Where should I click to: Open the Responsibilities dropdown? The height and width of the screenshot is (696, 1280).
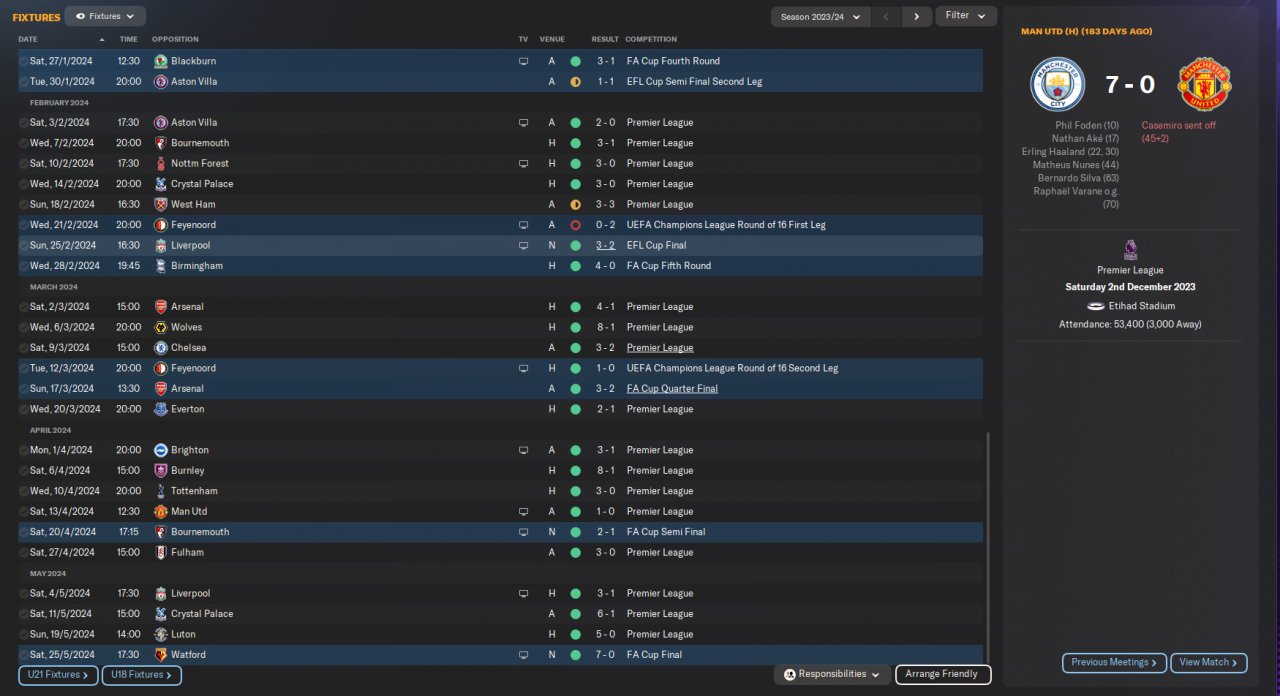832,674
